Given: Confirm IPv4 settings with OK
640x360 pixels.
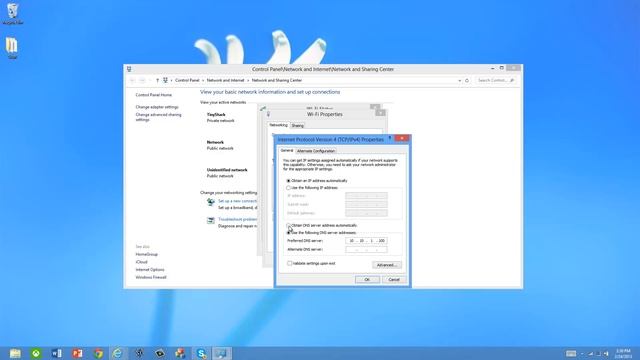Looking at the screenshot, I should click(x=367, y=280).
